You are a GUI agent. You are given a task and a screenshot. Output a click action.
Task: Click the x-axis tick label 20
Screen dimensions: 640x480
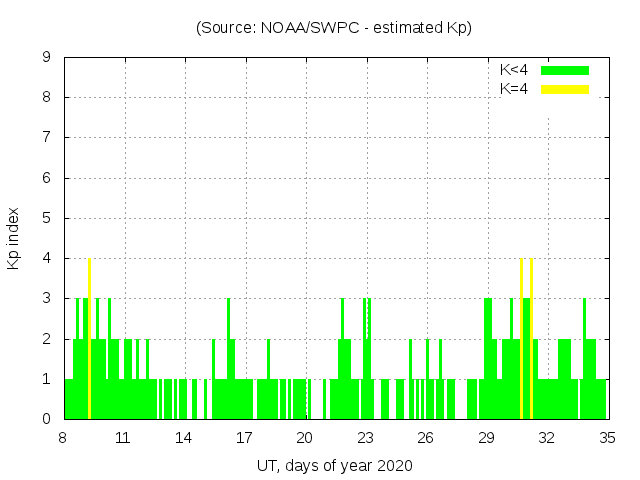click(x=305, y=437)
